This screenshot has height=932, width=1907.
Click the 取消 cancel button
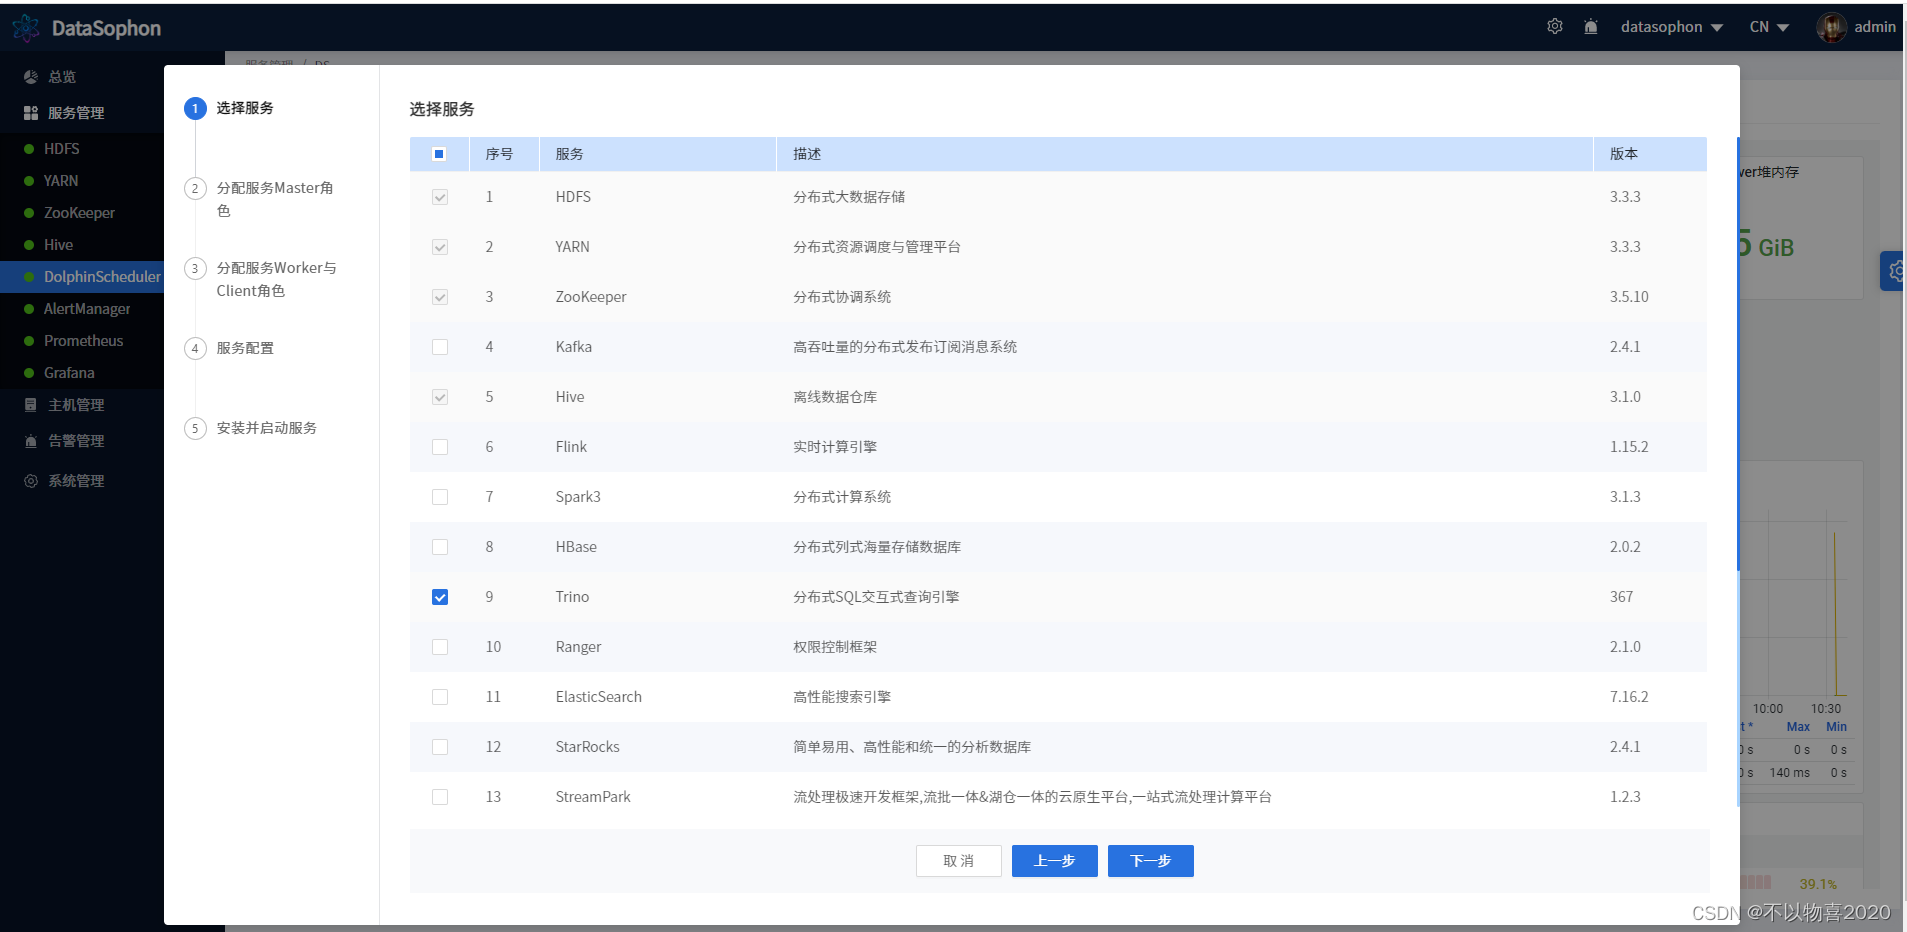958,861
